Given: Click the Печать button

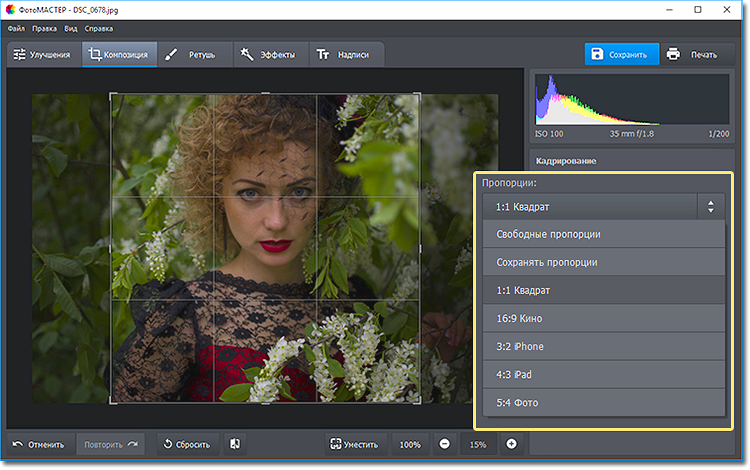Looking at the screenshot, I should (696, 54).
